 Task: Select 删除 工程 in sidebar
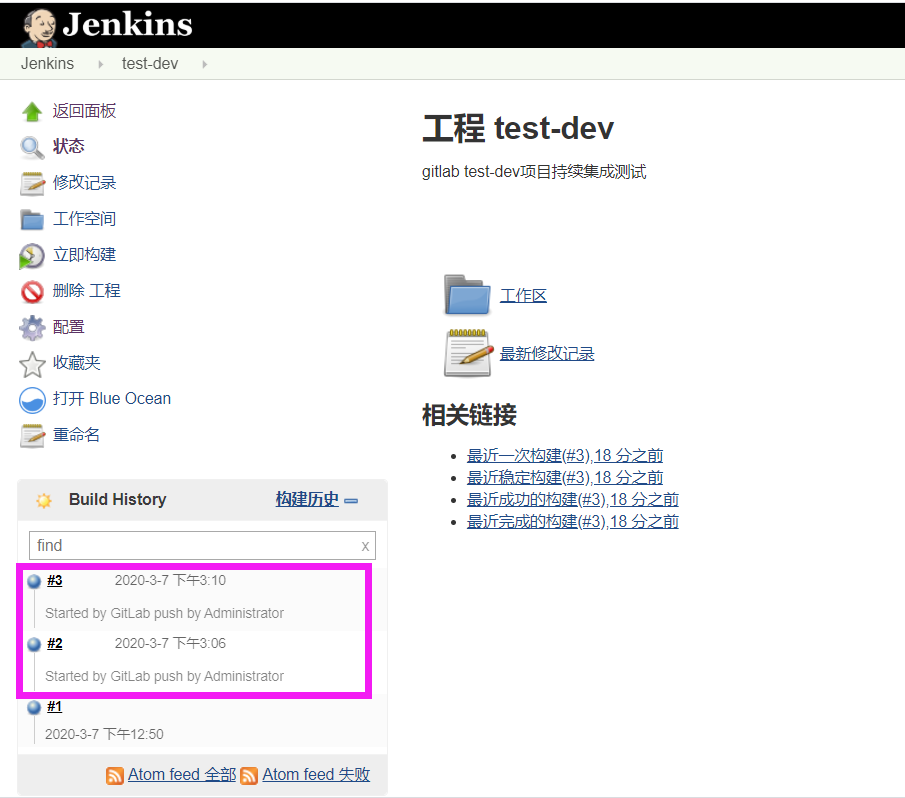[87, 290]
